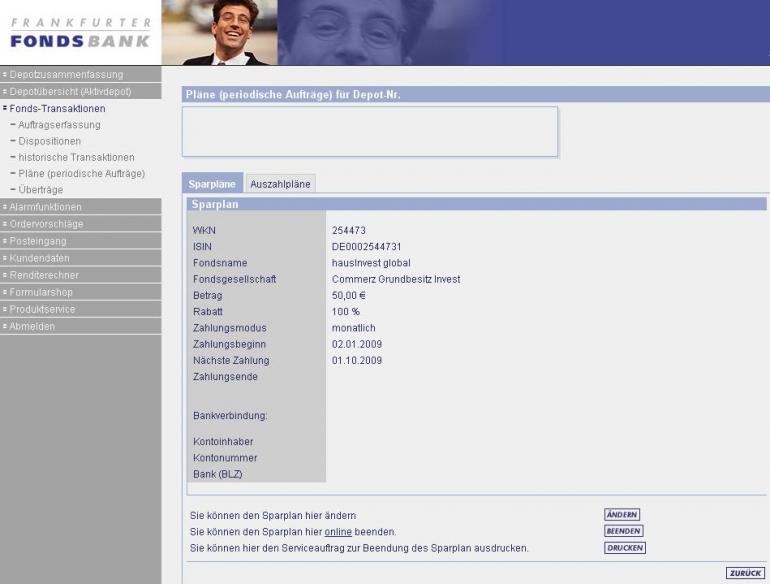The height and width of the screenshot is (584, 770).
Task: Open Renditerechner menu item
Action: (81, 275)
